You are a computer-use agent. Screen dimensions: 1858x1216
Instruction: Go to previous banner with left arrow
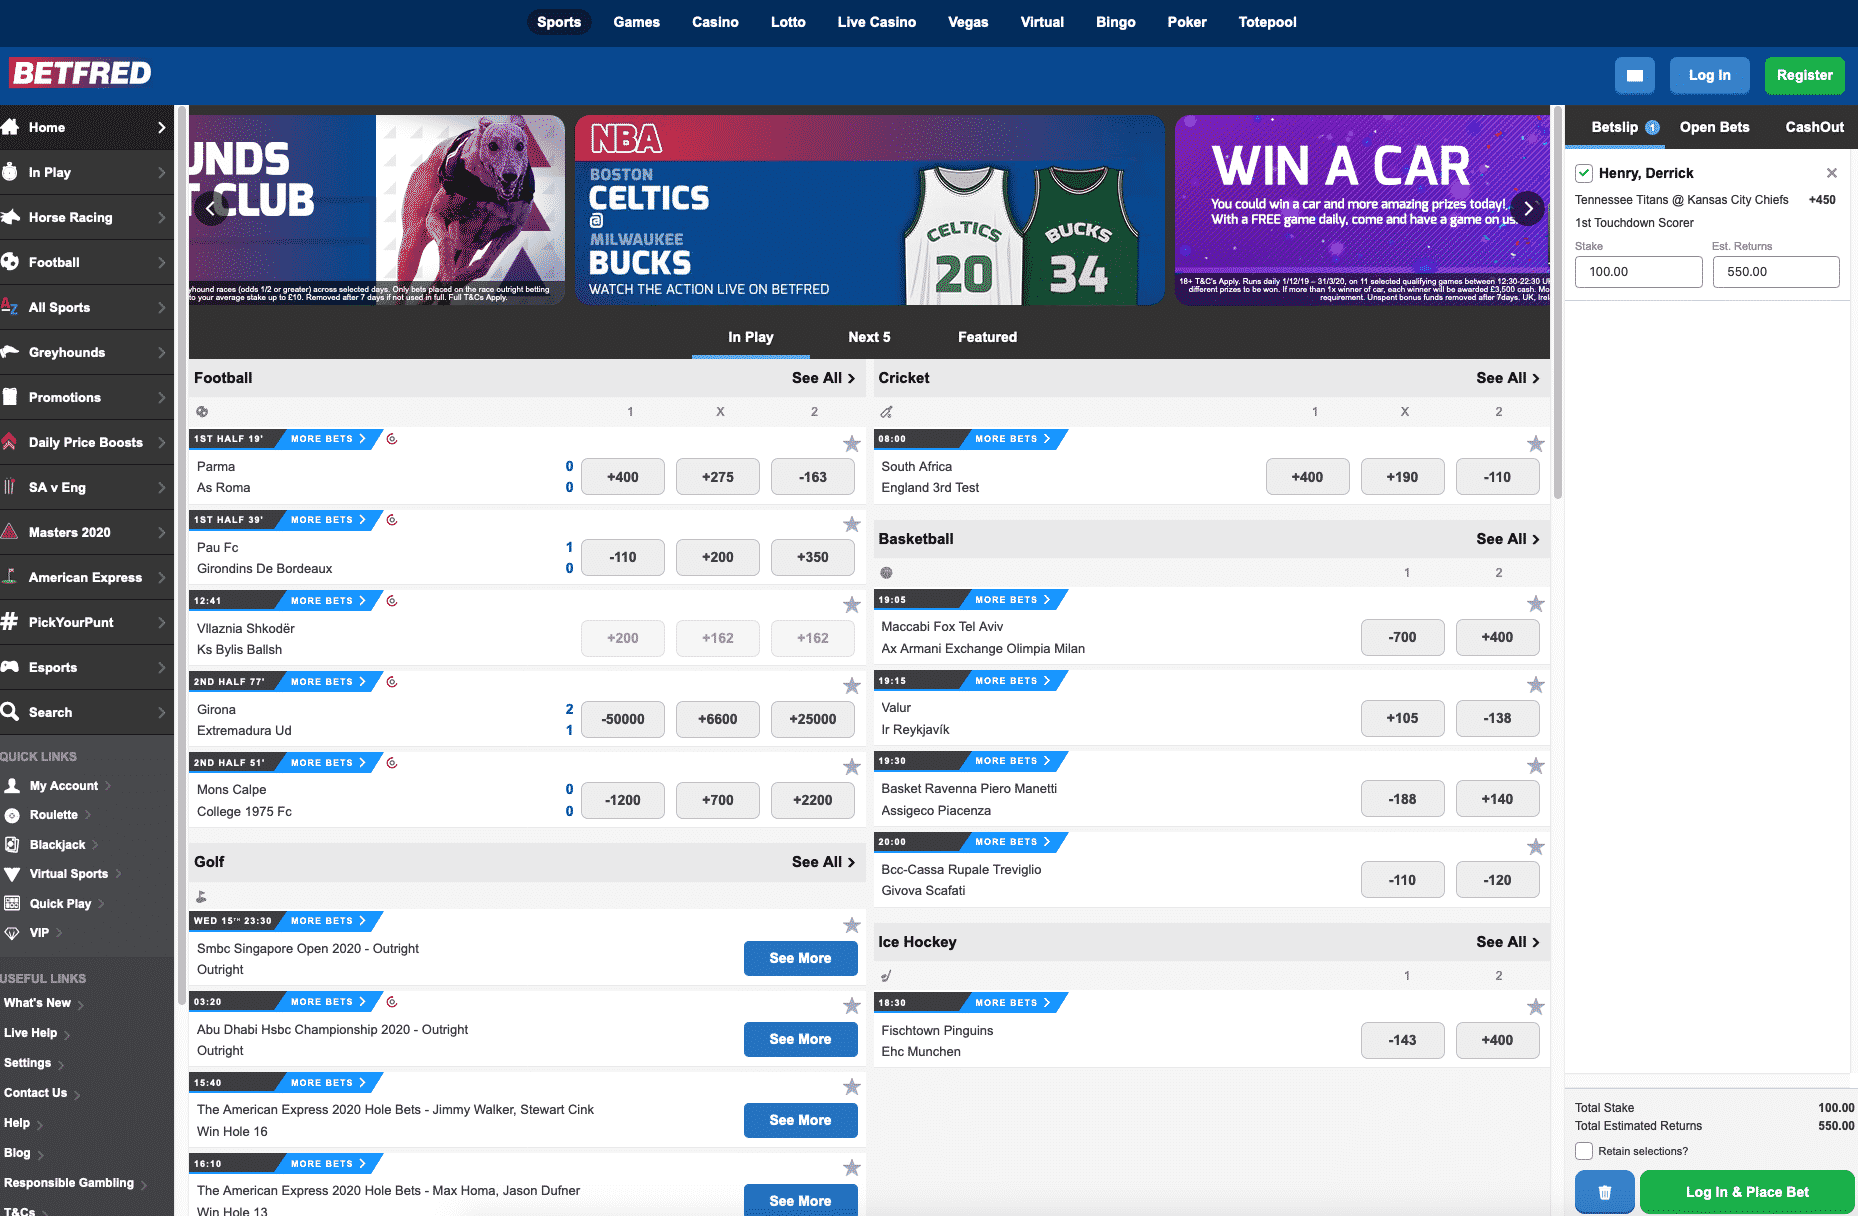tap(211, 209)
